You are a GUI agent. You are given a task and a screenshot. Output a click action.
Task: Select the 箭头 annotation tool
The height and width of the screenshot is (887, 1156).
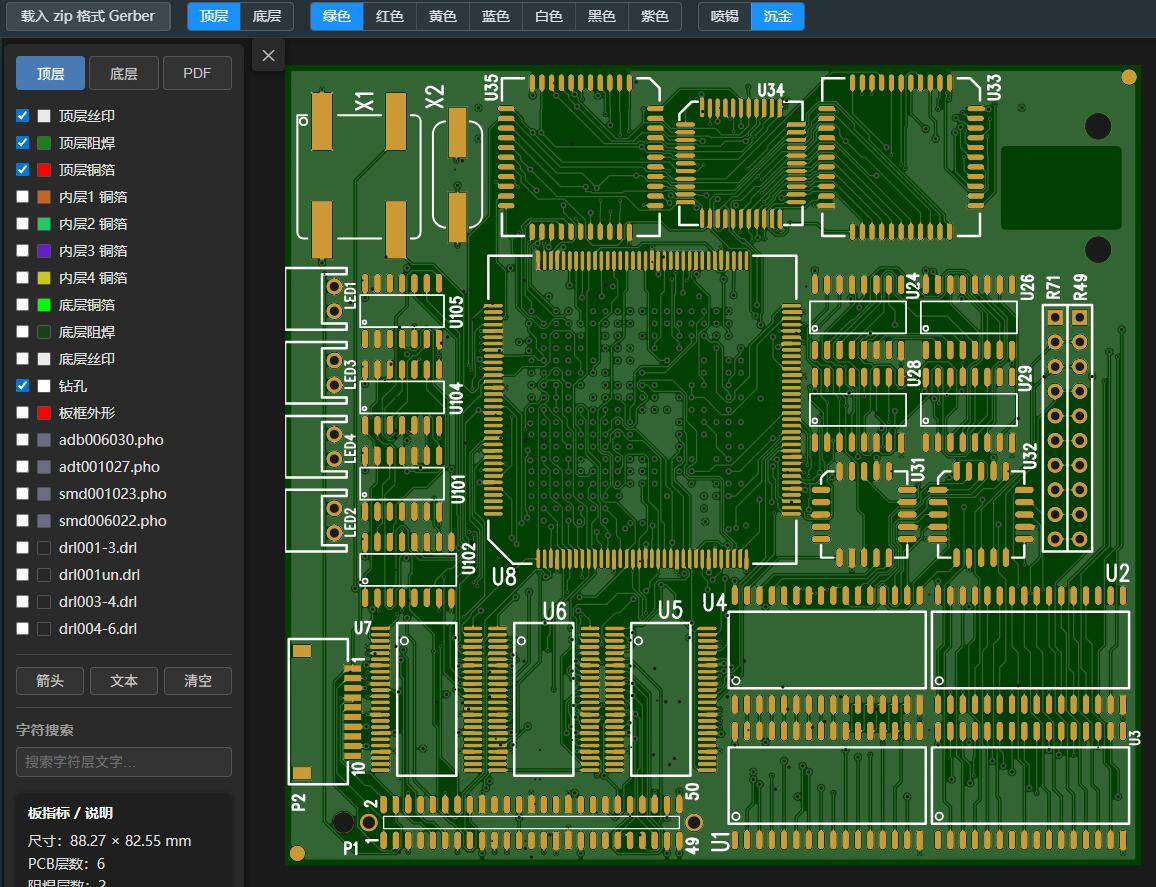coord(50,681)
